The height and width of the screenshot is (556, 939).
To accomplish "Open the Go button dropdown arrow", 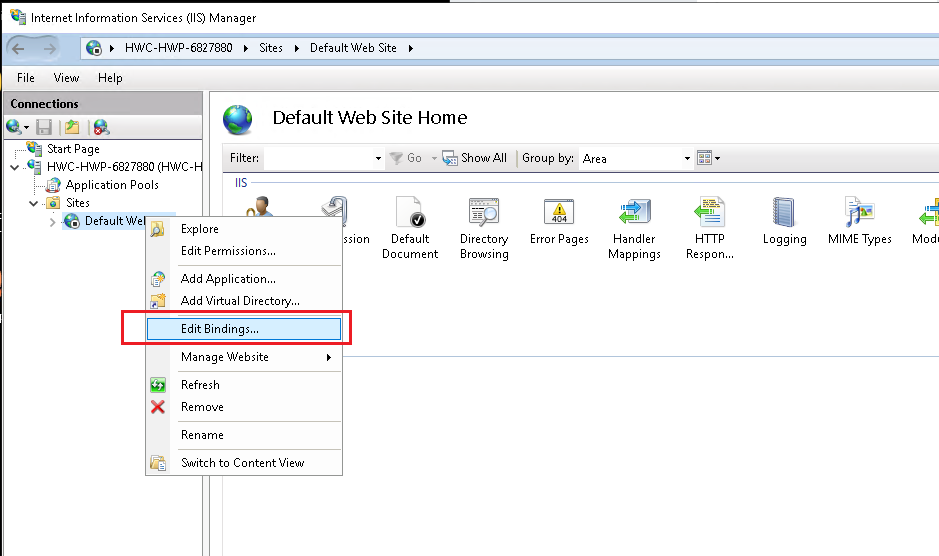I will (x=434, y=158).
